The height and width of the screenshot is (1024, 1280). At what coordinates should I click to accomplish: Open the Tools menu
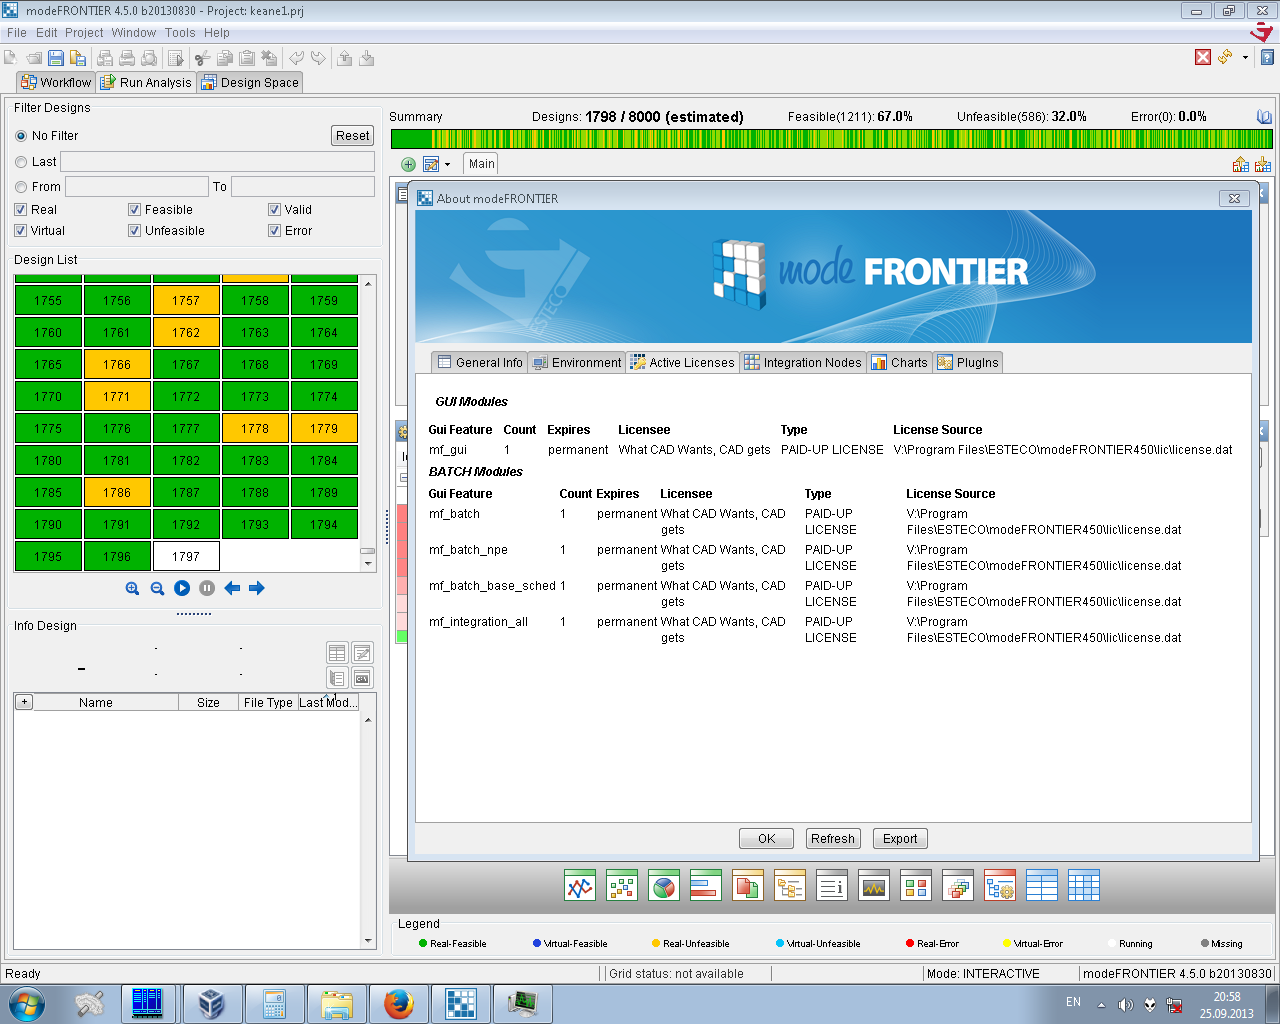[180, 33]
